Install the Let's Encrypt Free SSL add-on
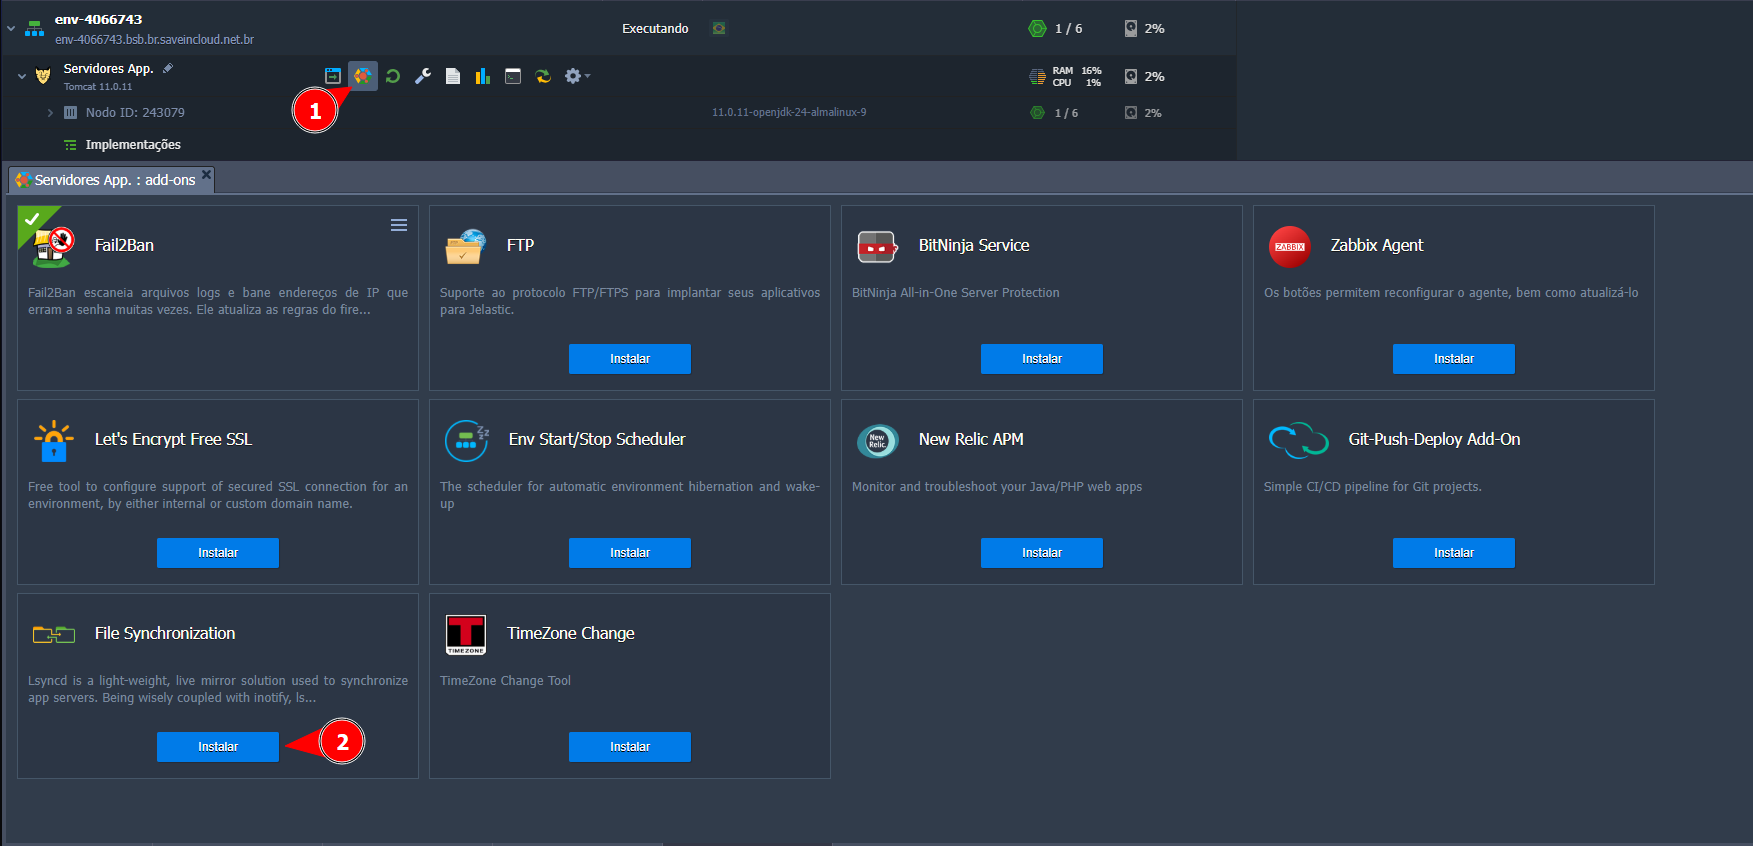Screen dimensions: 1753x846 [217, 553]
